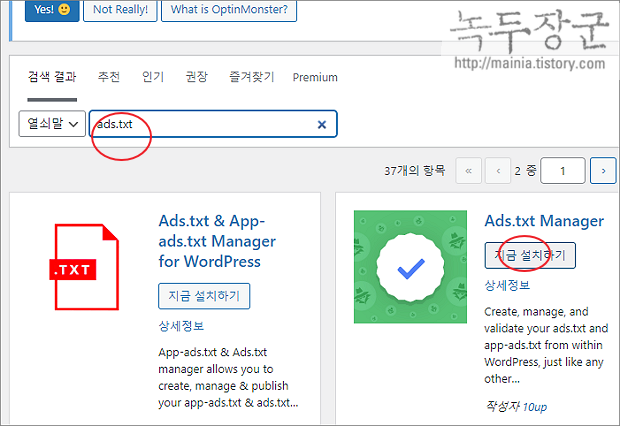The image size is (620, 426).
Task: Open 상세정보 for Ads.txt & App-ads.txt Manager
Action: [181, 326]
